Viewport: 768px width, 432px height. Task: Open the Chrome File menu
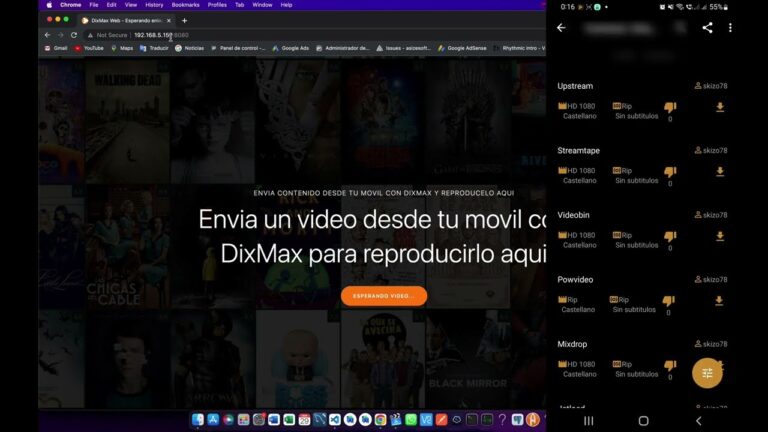coord(94,5)
